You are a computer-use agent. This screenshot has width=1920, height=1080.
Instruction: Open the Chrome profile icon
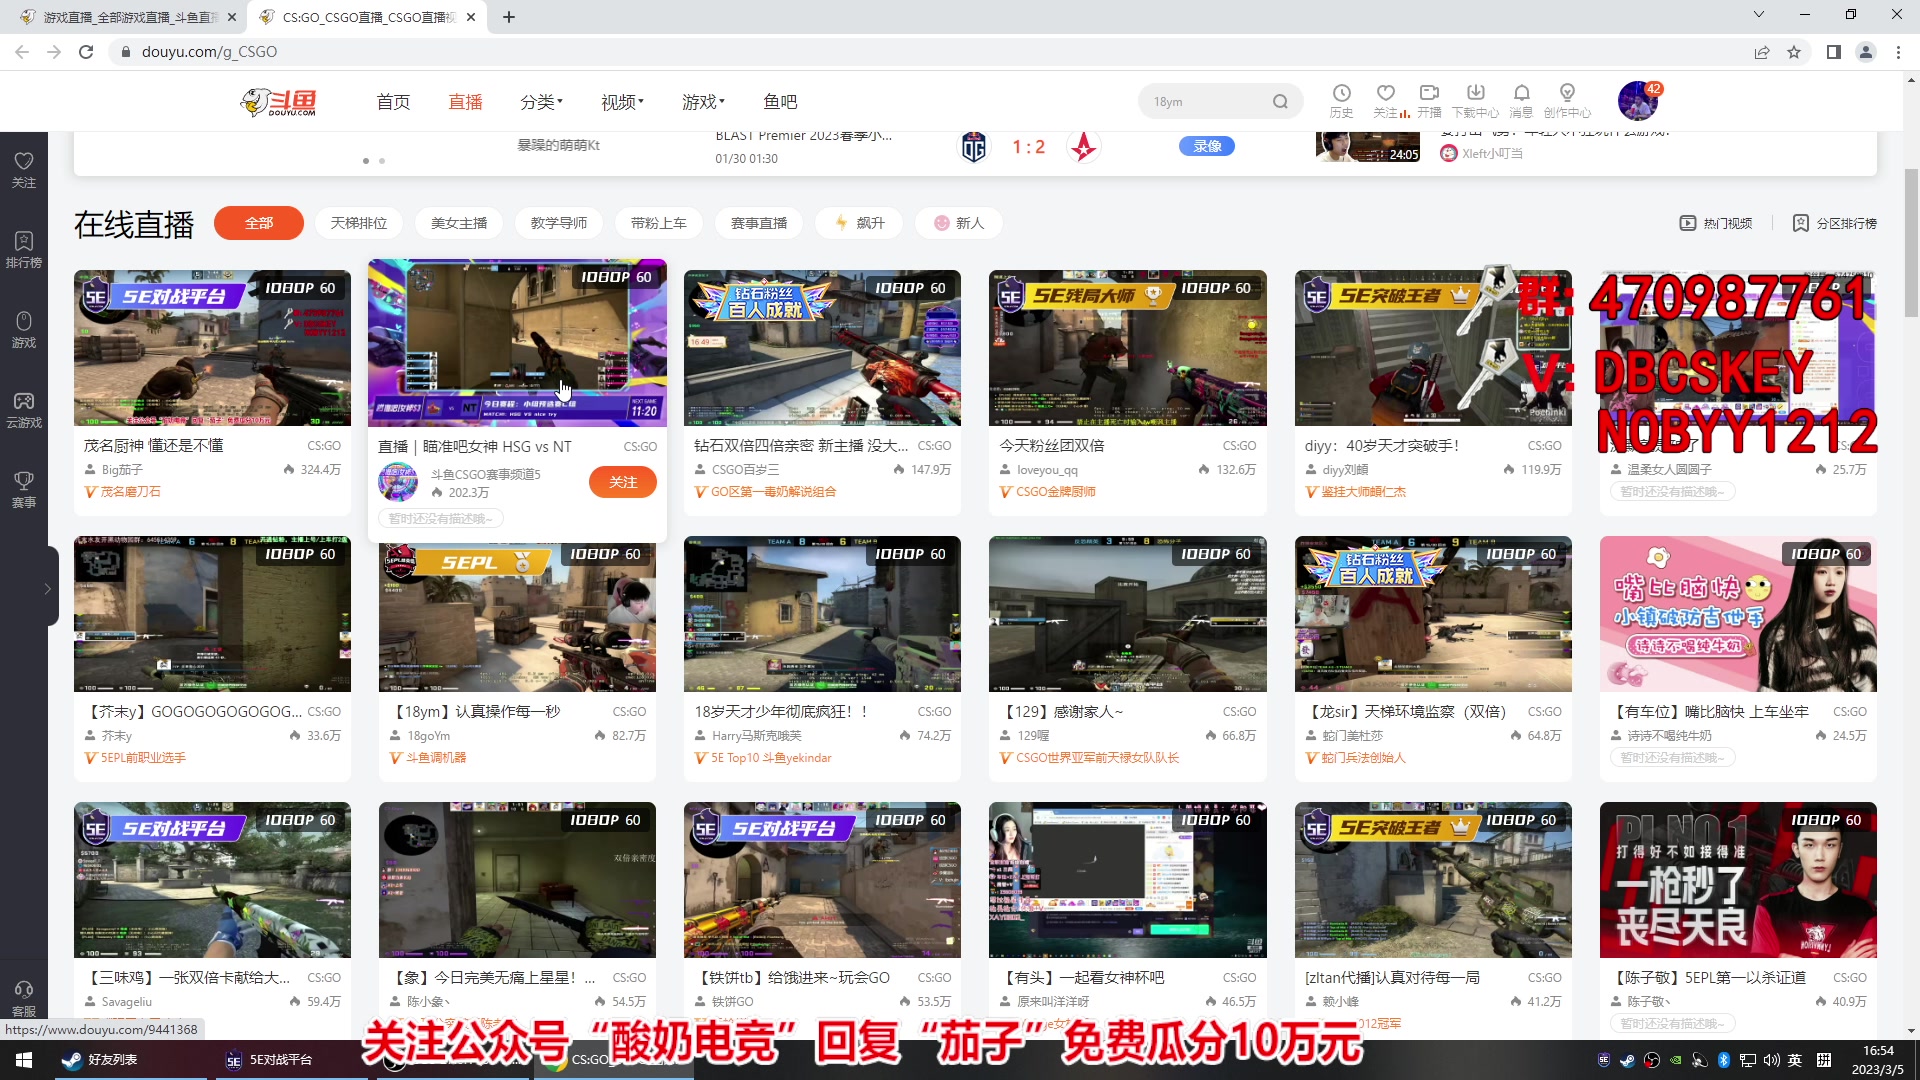(x=1866, y=52)
